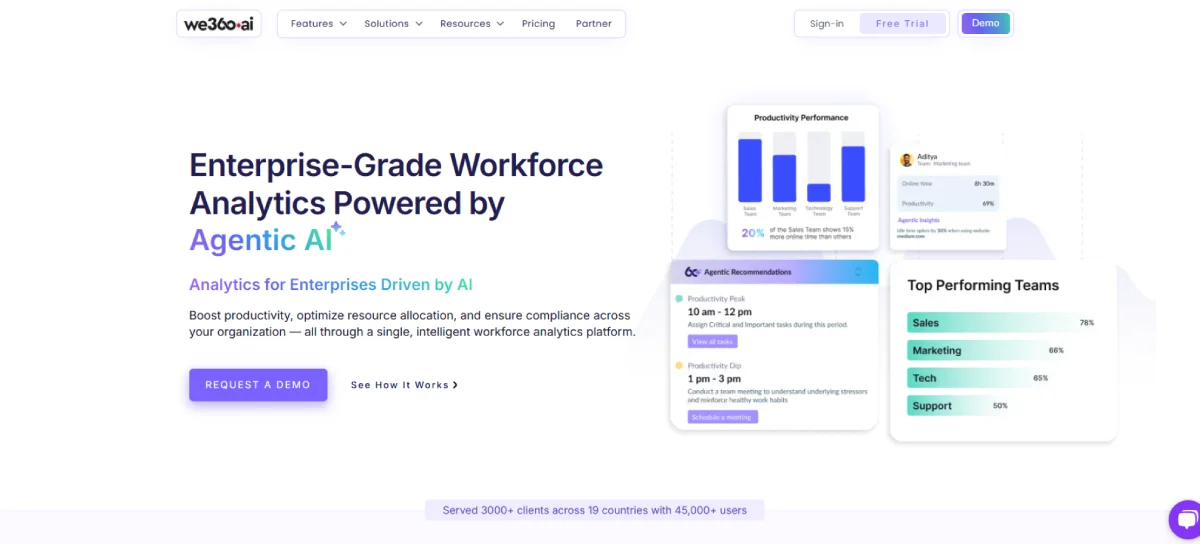Click View all tasks button
This screenshot has width=1200, height=544.
pos(713,342)
